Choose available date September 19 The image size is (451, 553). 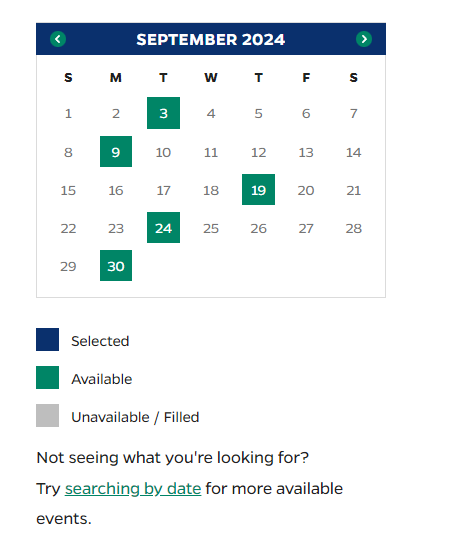tap(258, 189)
